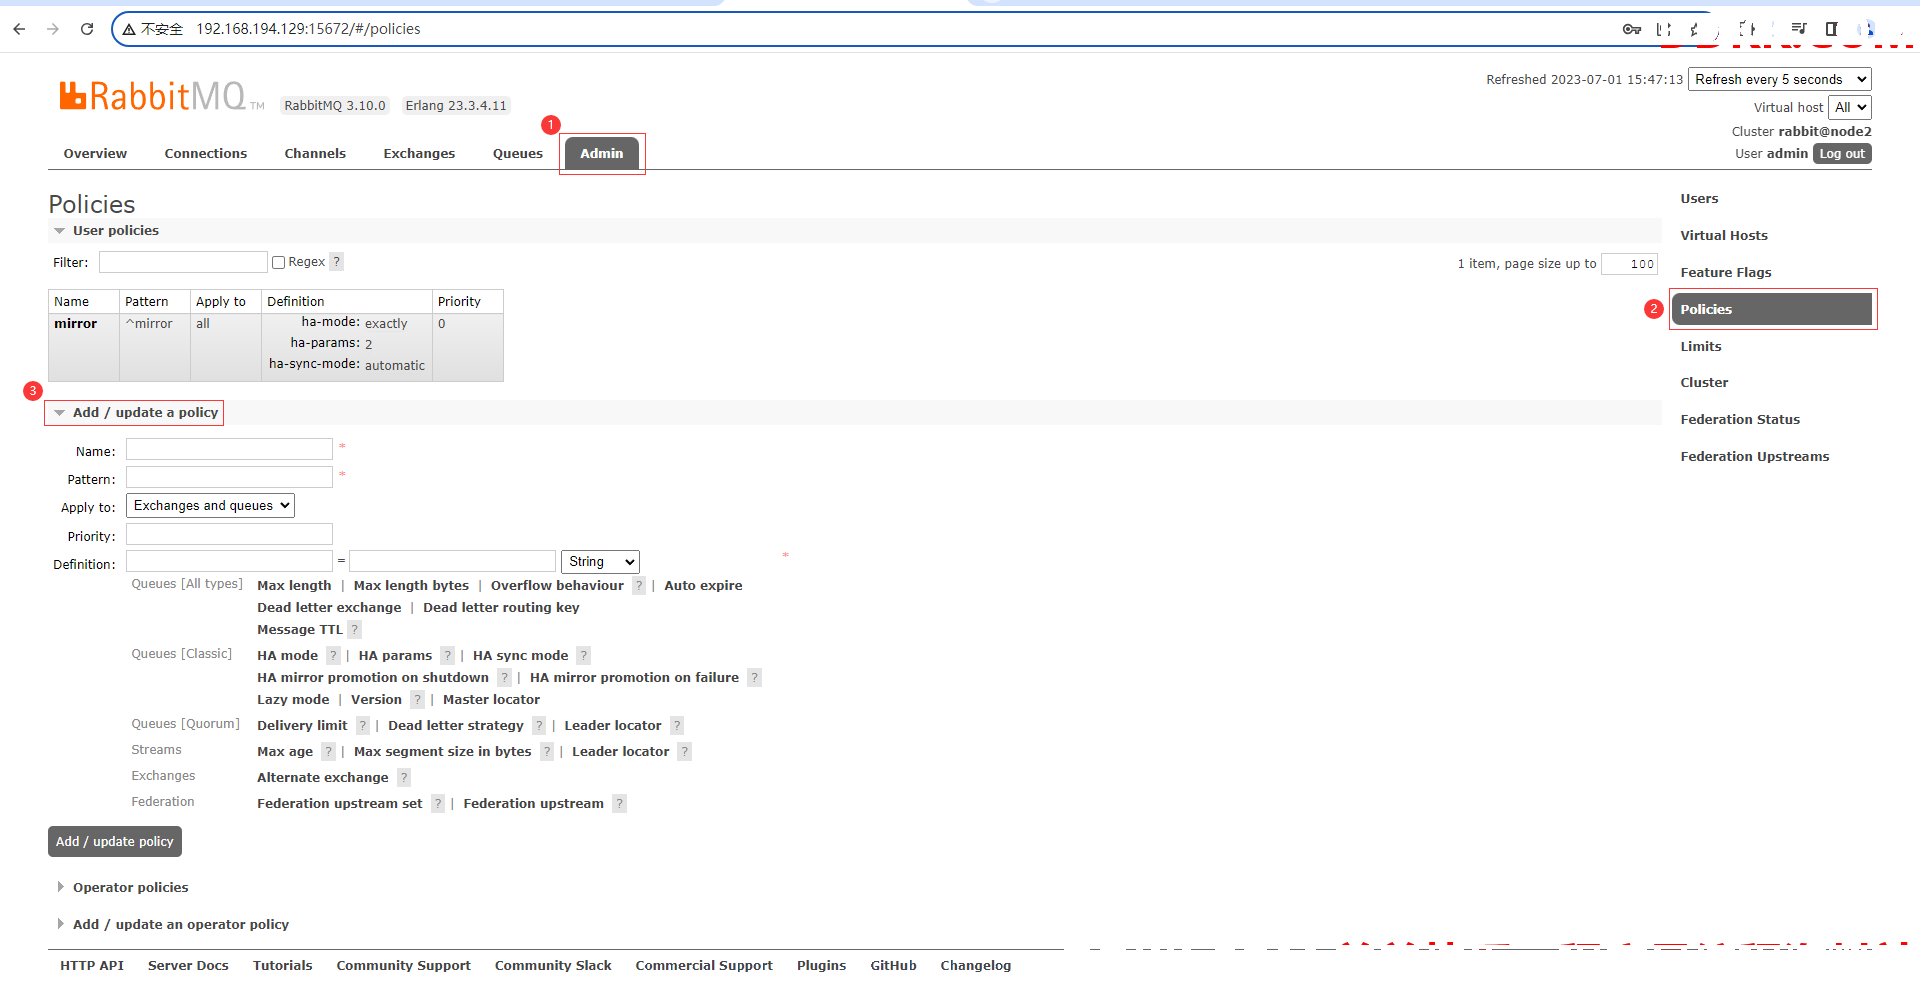This screenshot has width=1920, height=984.
Task: Focus the Pattern input field
Action: [229, 478]
